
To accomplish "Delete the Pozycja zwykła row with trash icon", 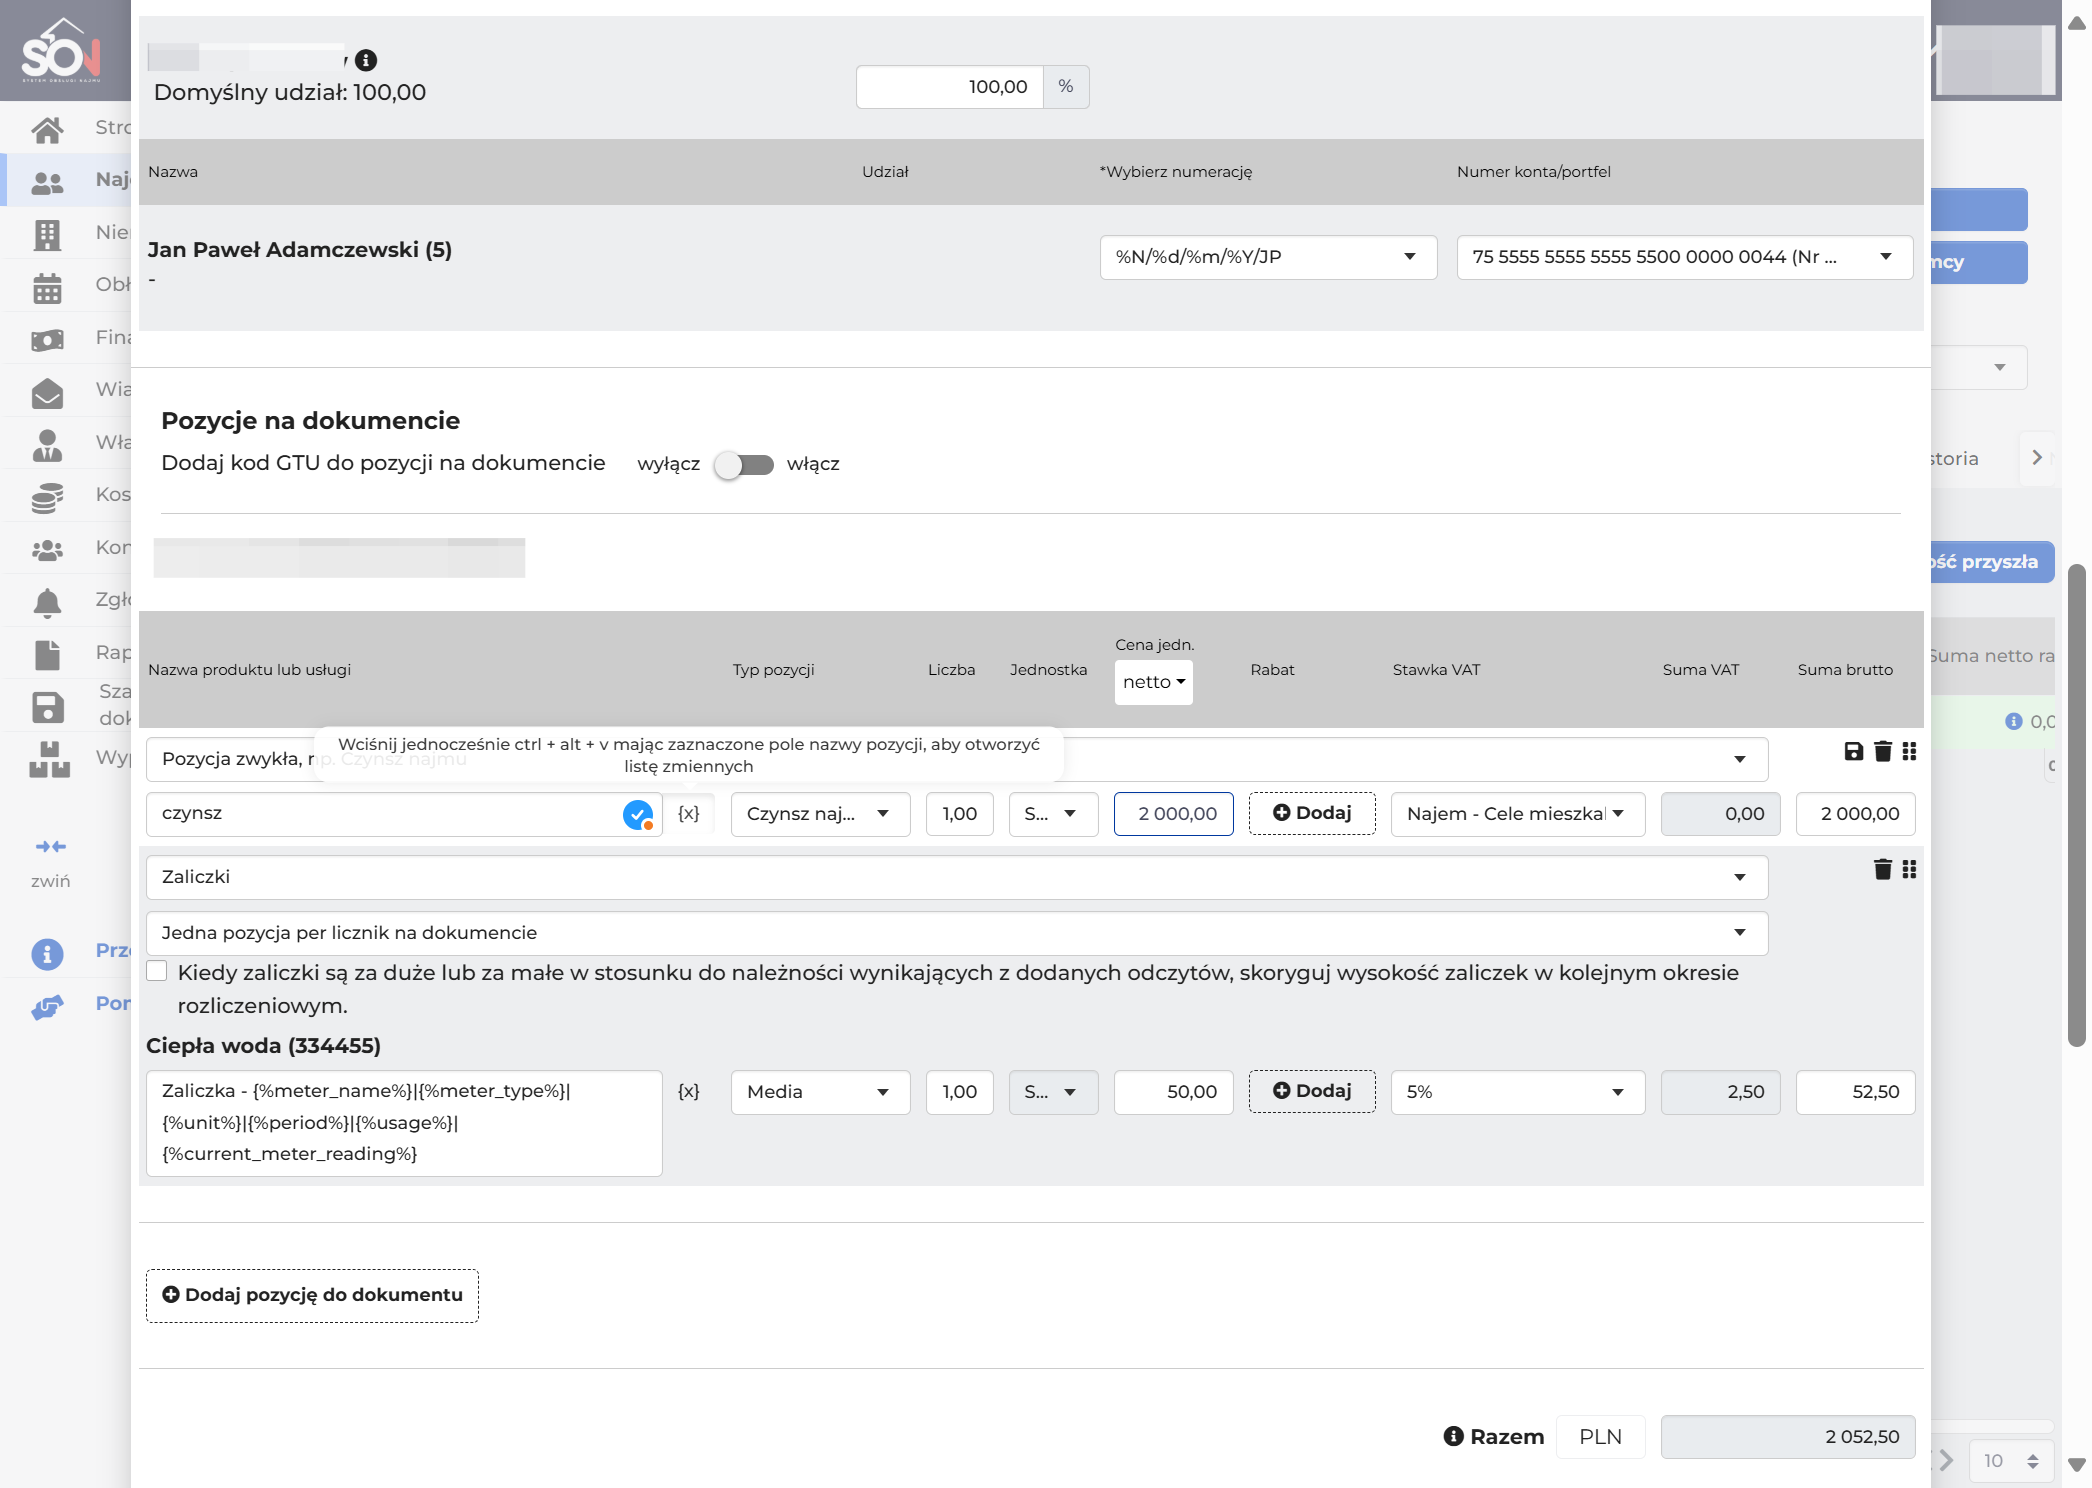I will [x=1882, y=751].
